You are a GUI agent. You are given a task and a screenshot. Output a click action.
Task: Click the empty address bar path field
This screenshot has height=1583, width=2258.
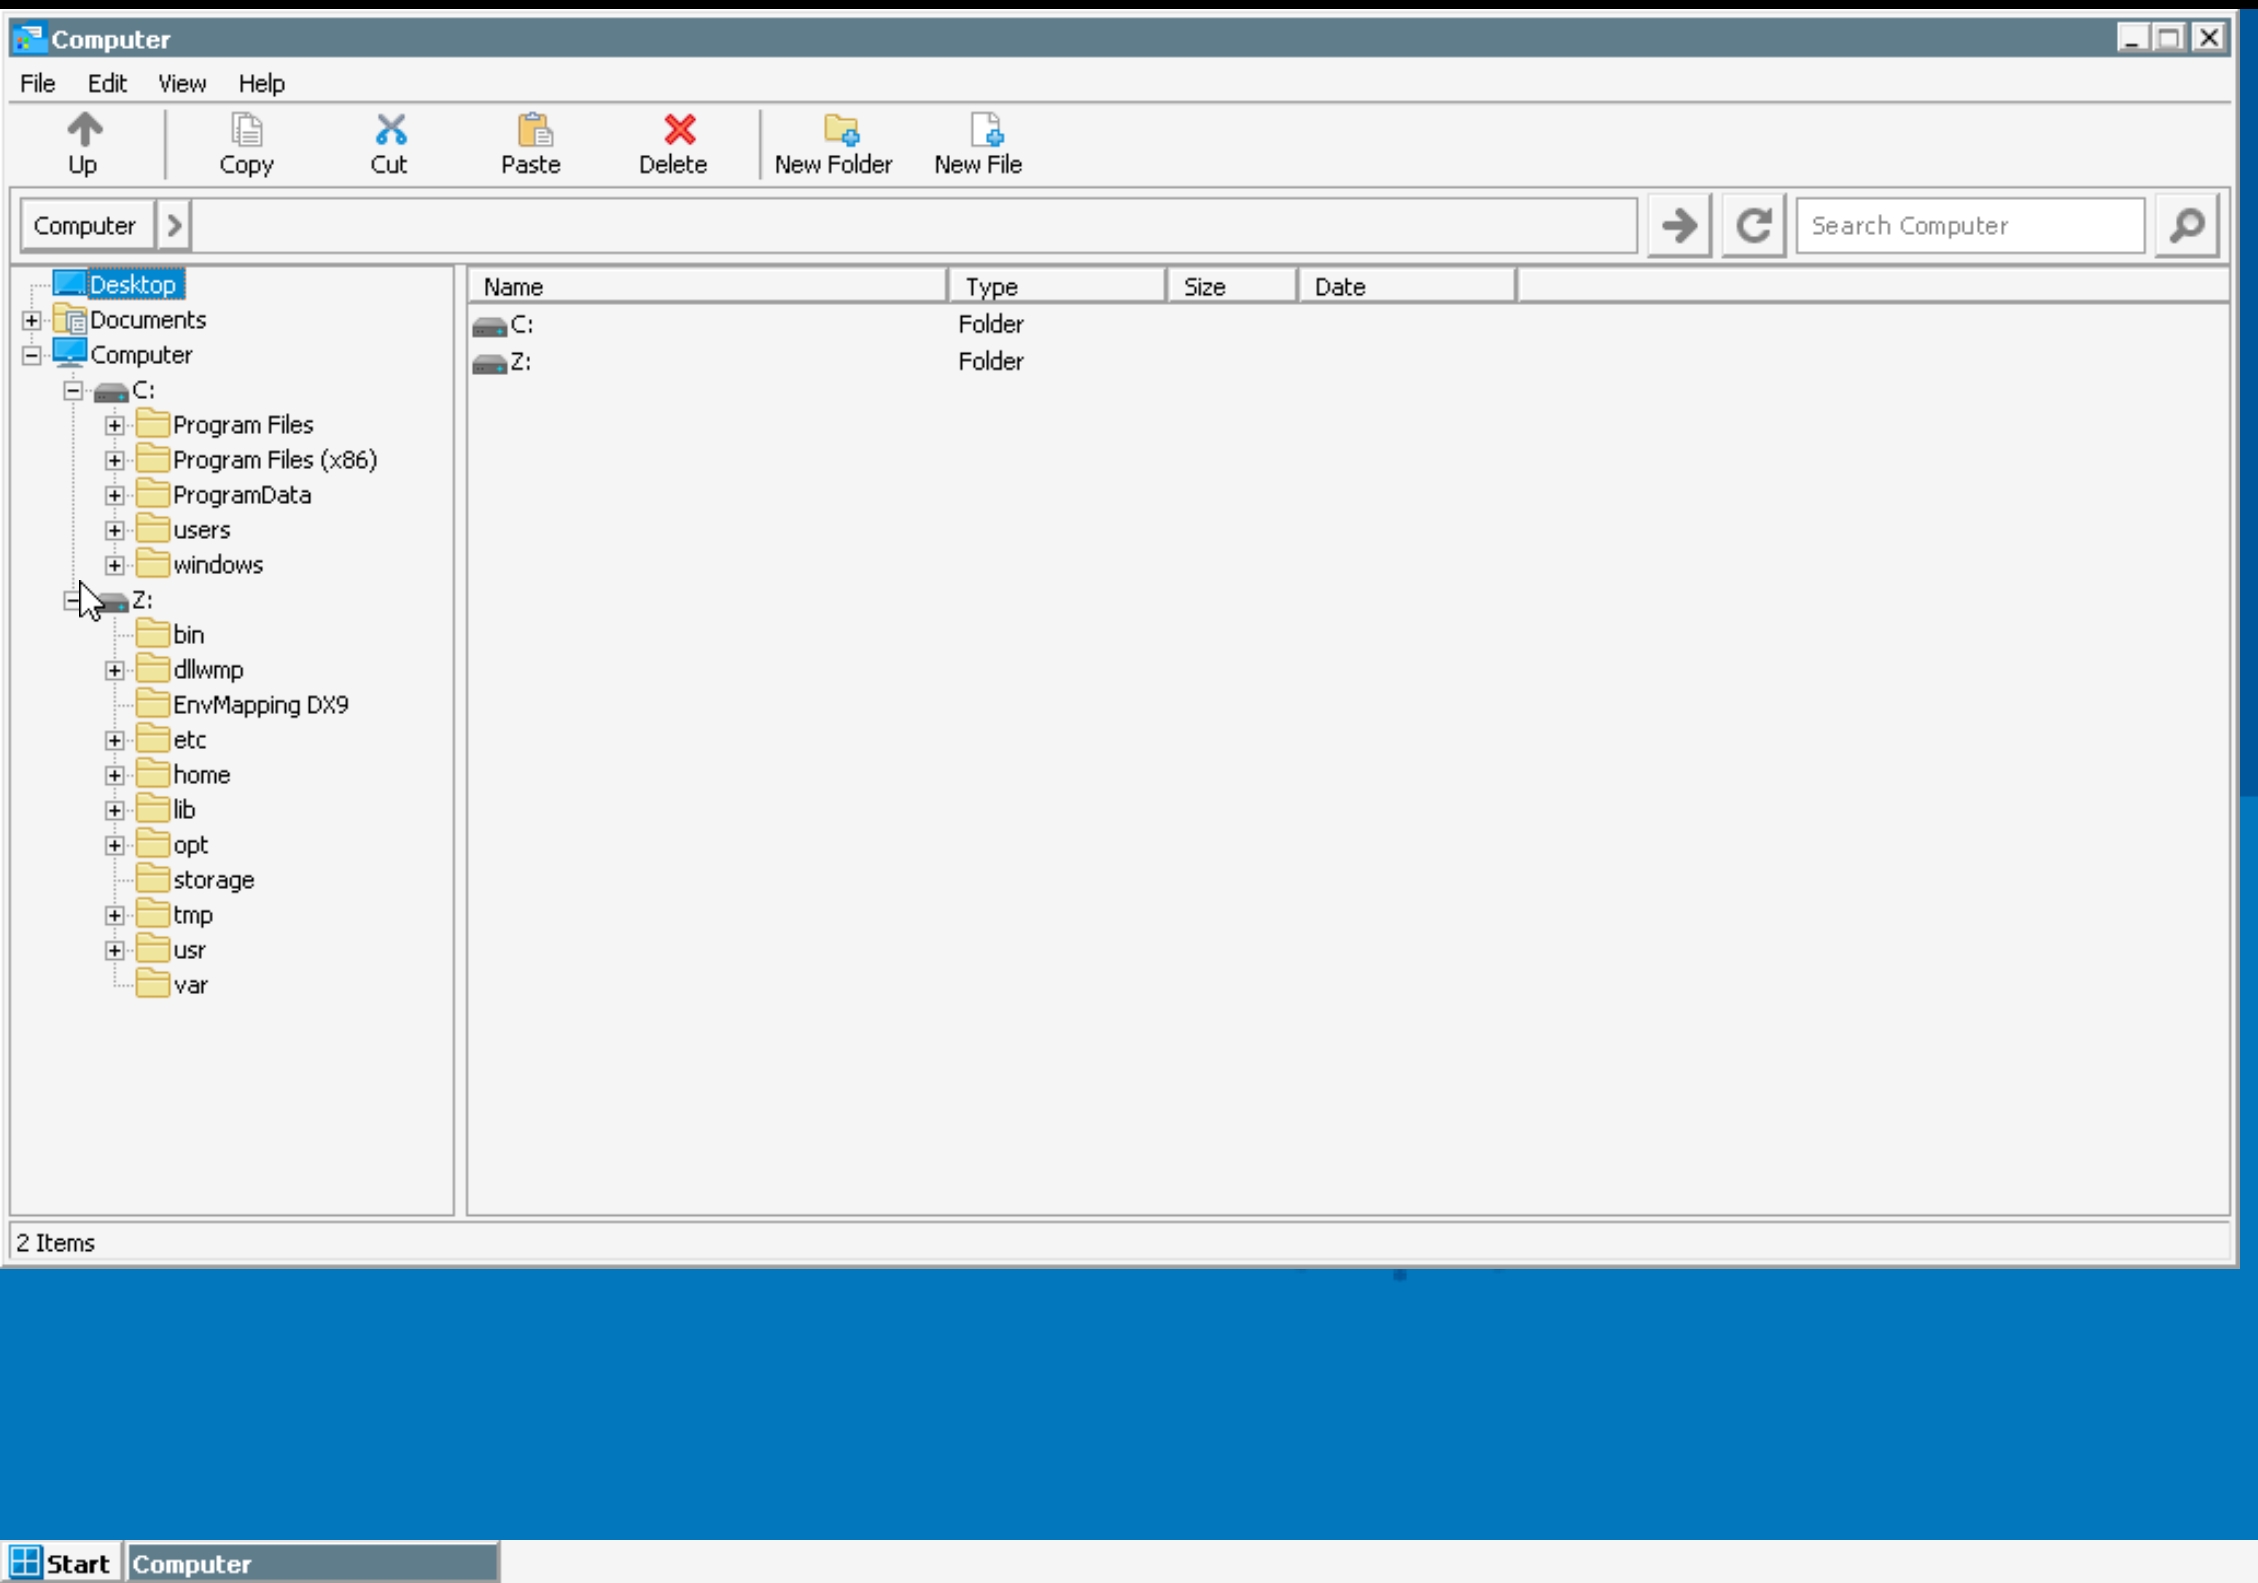[x=913, y=225]
